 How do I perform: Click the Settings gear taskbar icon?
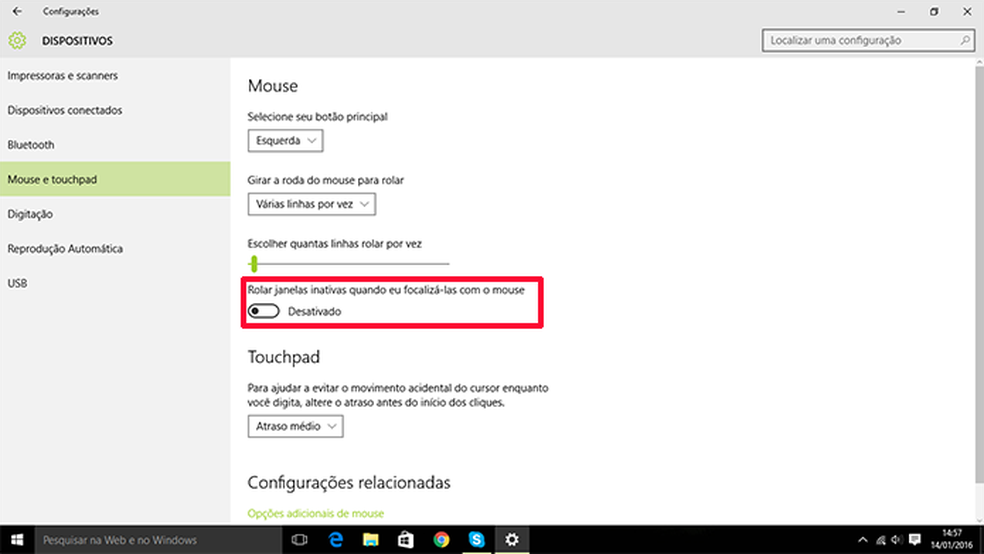coord(512,540)
